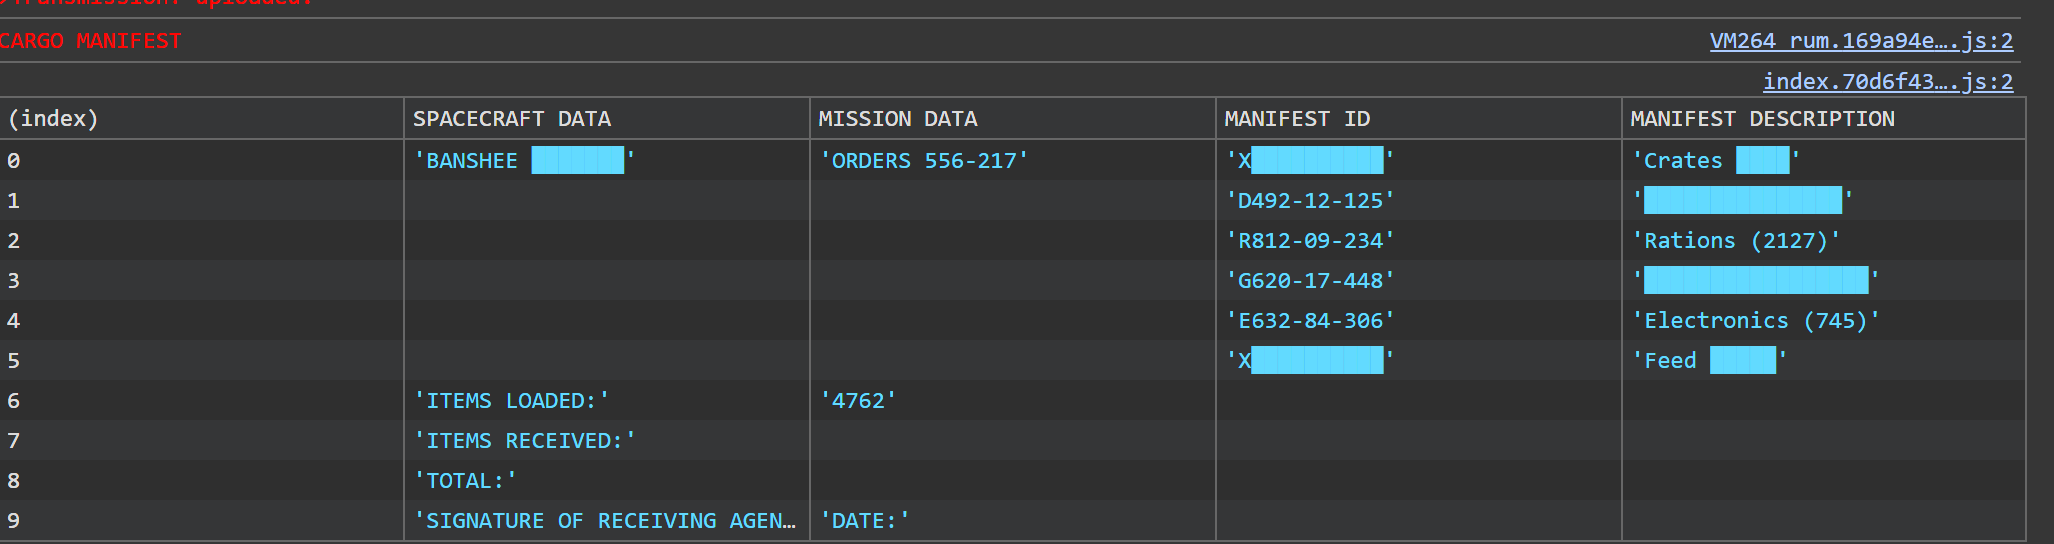Click the 'ITEMS LOADED:' cell

point(607,400)
